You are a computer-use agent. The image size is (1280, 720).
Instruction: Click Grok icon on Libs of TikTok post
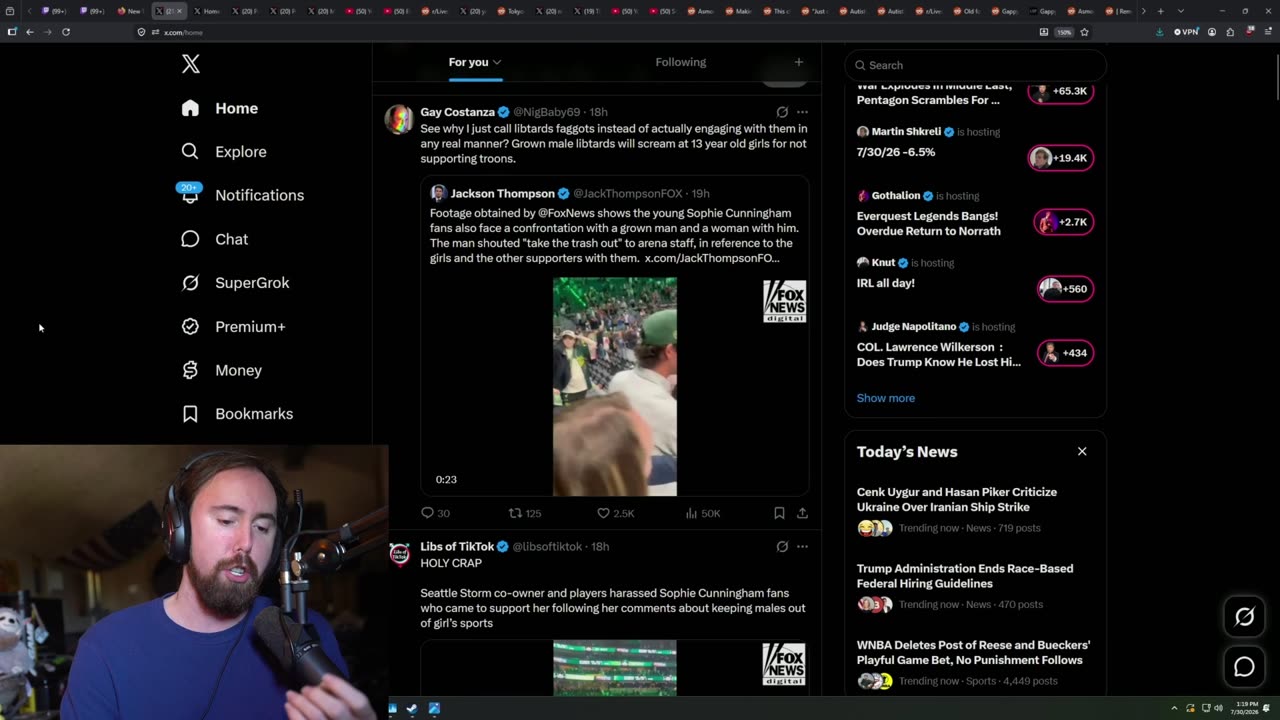pyautogui.click(x=782, y=547)
